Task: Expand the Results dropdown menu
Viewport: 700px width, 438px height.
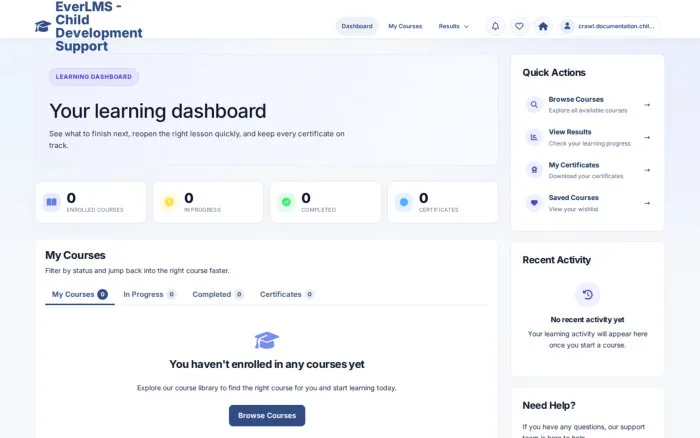Action: 454,26
